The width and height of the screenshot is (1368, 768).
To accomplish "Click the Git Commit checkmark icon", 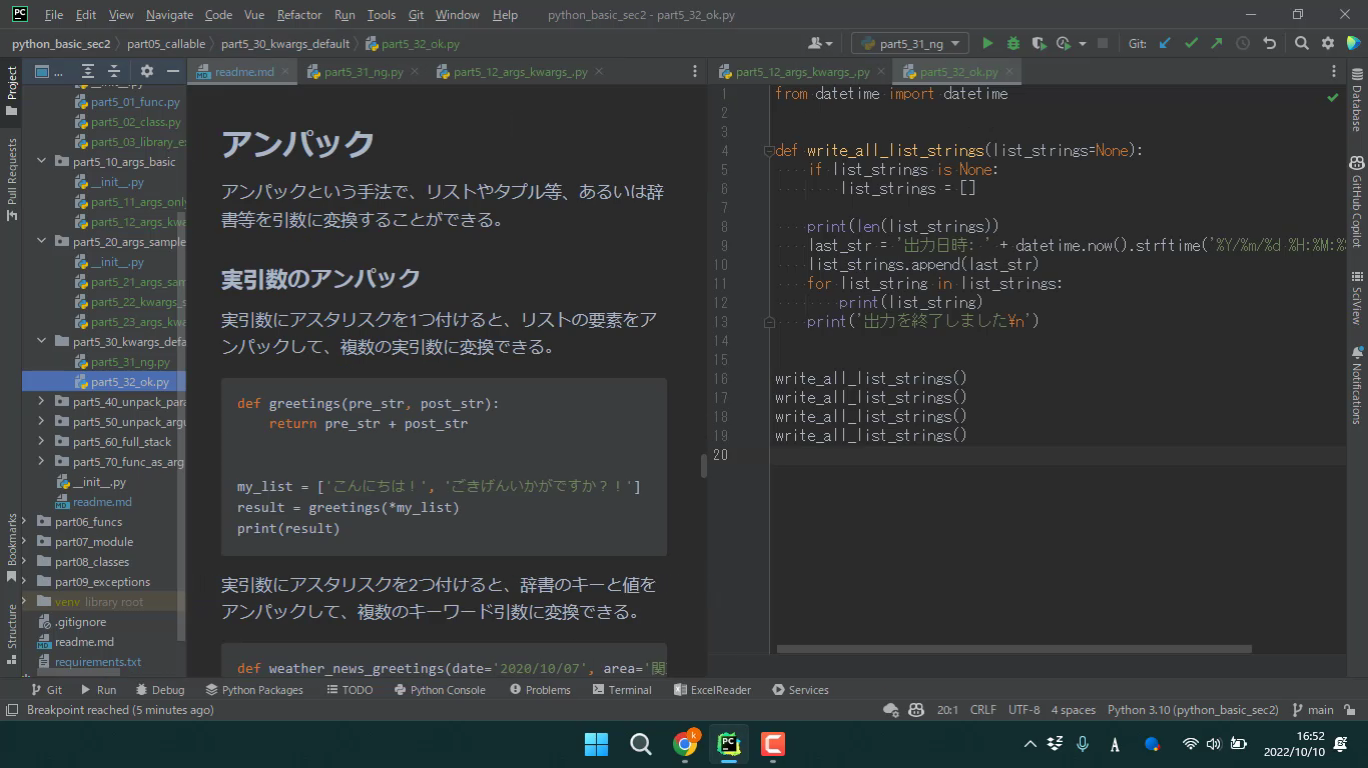I will tap(1191, 43).
